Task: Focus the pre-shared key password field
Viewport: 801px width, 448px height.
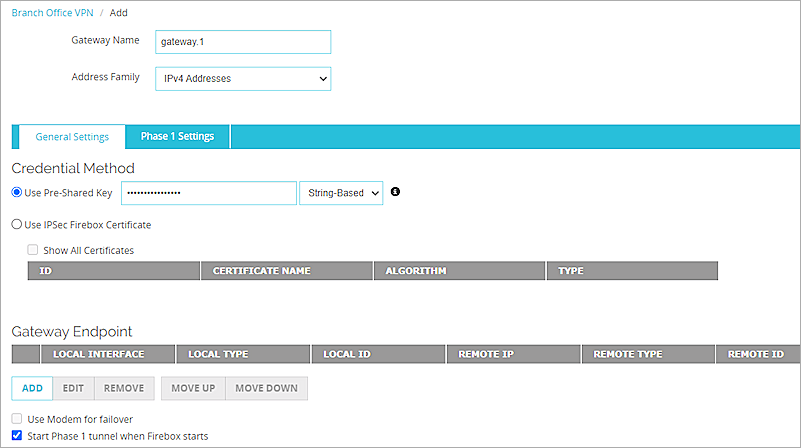Action: [x=208, y=193]
